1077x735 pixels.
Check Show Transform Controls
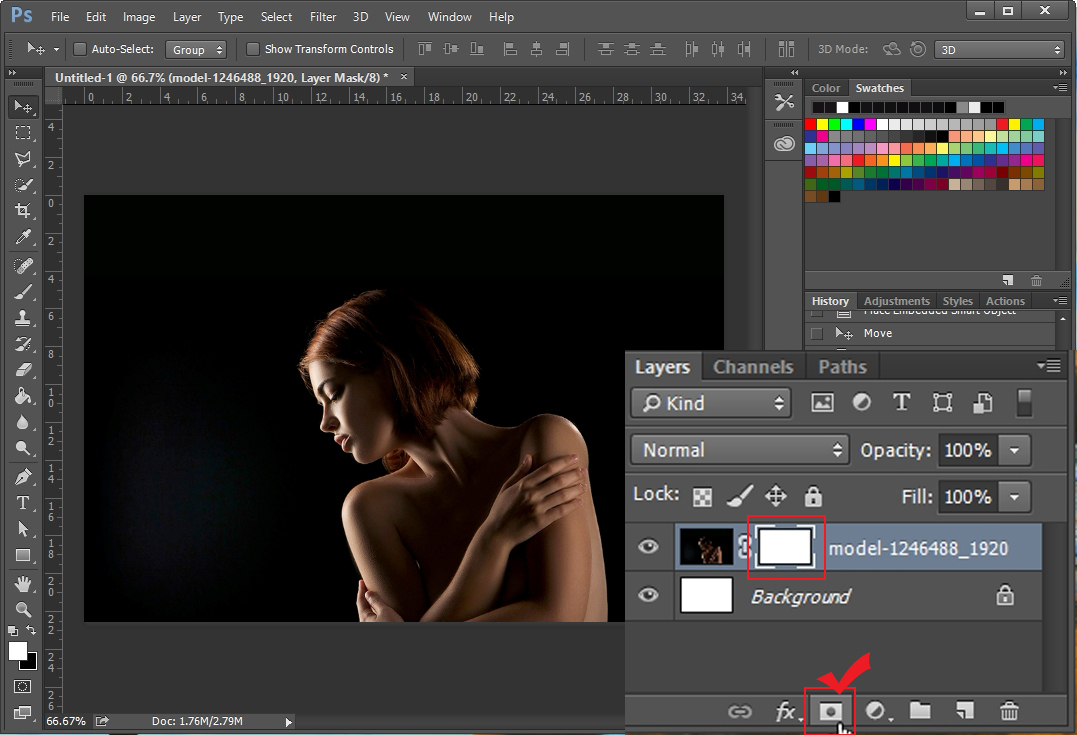253,49
